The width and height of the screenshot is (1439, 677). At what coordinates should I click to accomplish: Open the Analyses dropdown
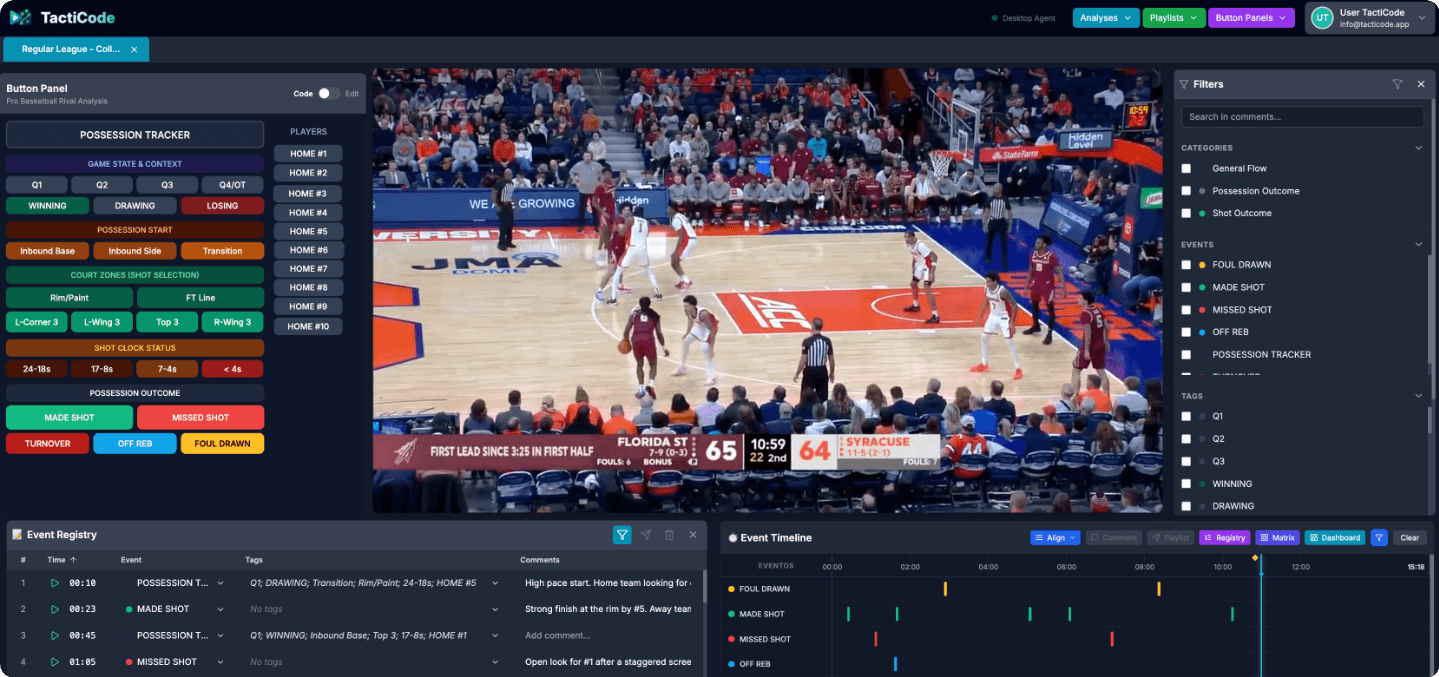[1105, 18]
